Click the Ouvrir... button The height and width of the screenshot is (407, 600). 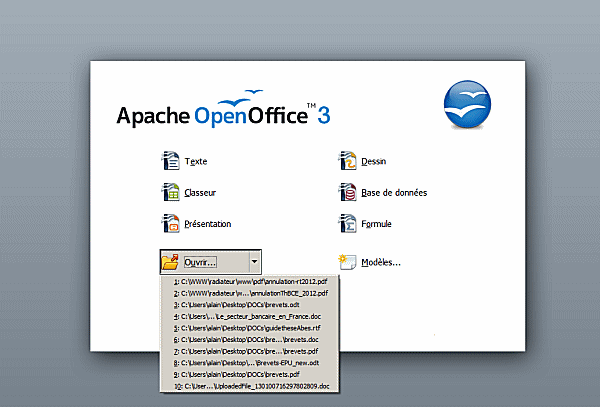(x=205, y=262)
